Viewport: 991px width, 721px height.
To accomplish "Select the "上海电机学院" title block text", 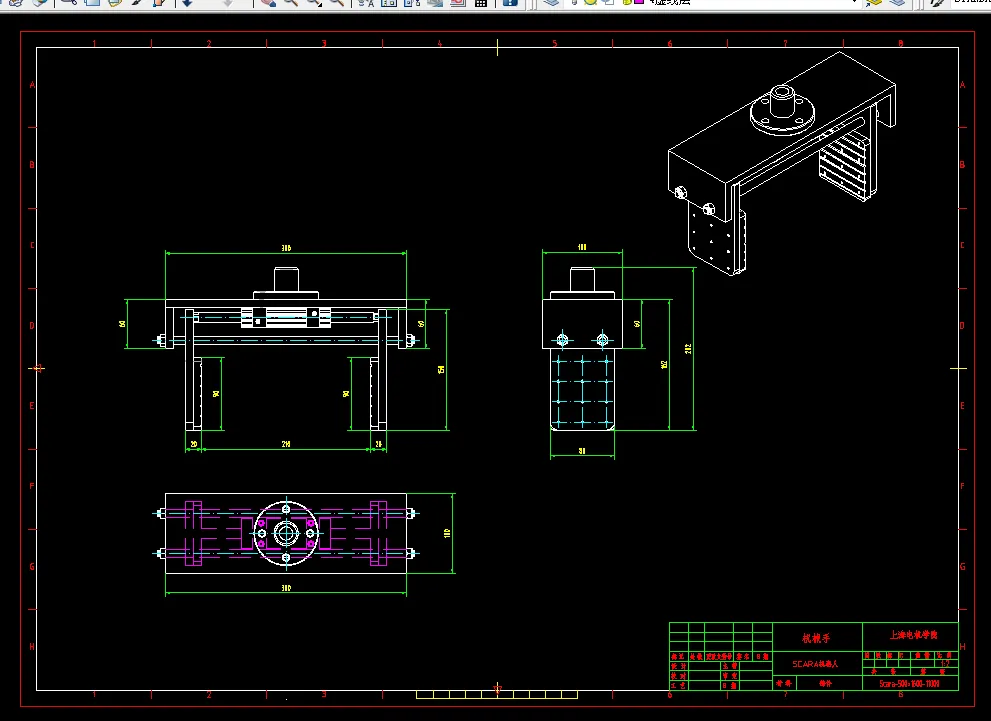I will (x=913, y=634).
